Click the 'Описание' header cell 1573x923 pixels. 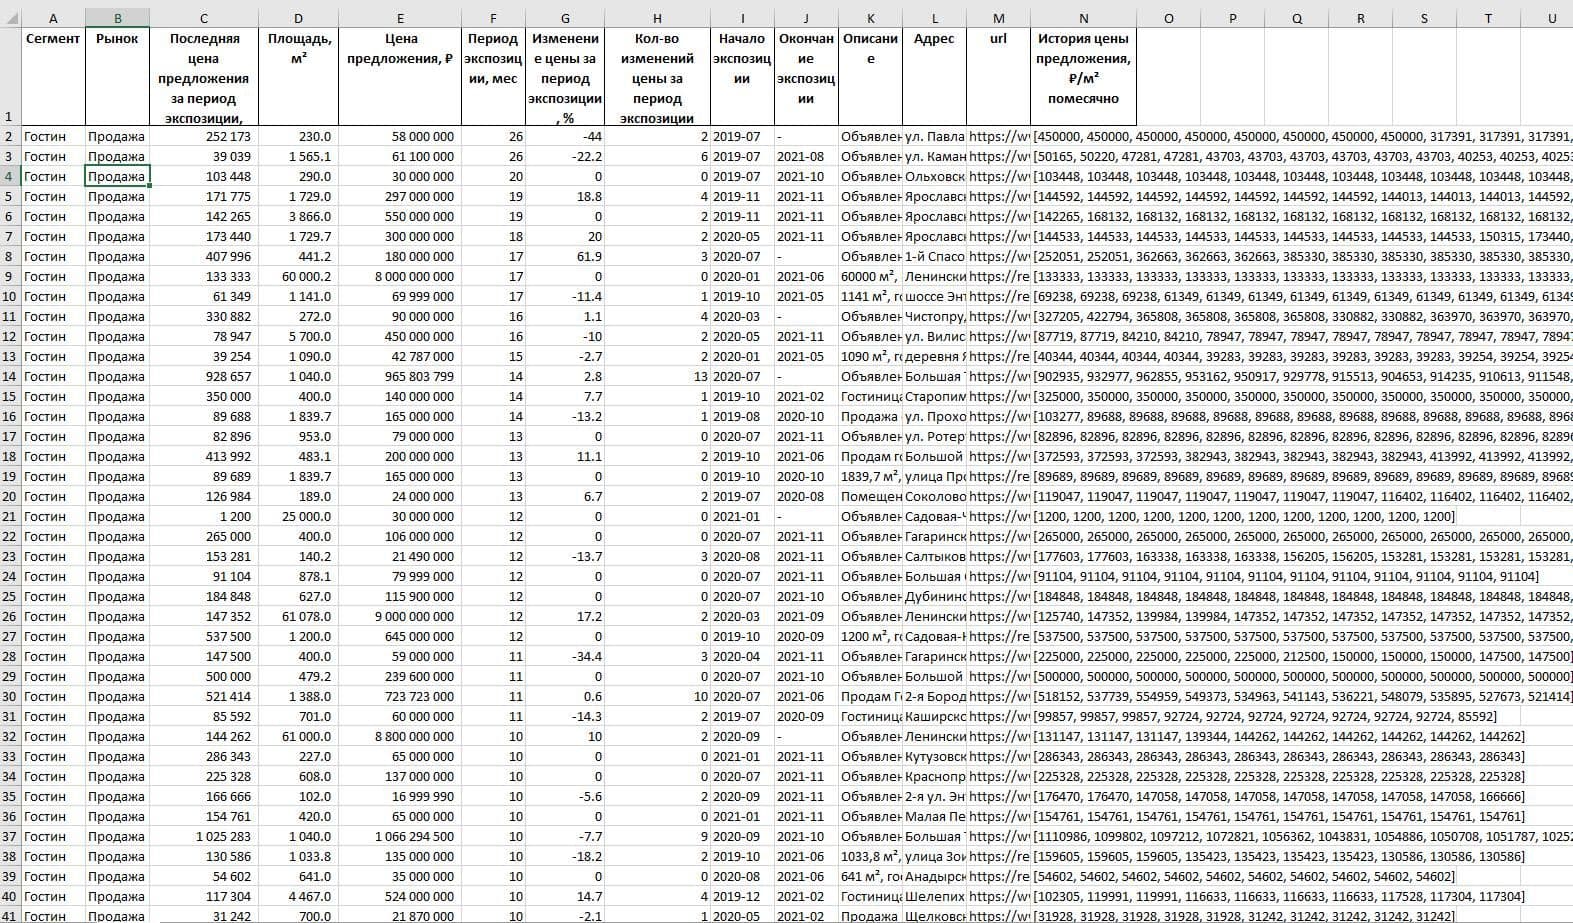coord(870,76)
